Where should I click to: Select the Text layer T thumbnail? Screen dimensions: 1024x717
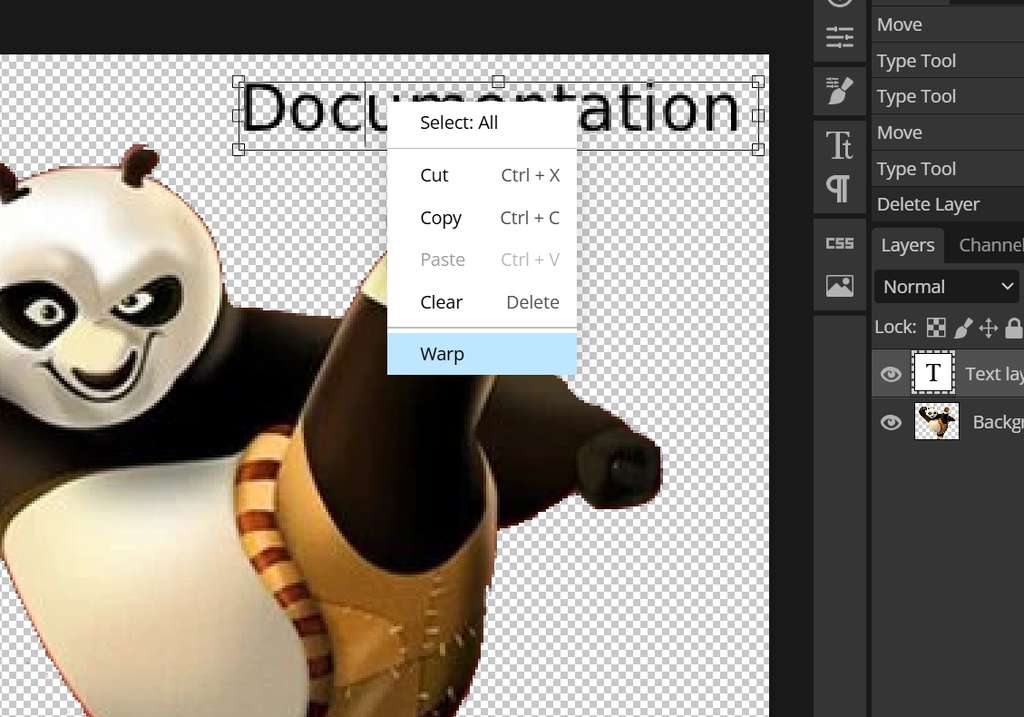(933, 373)
